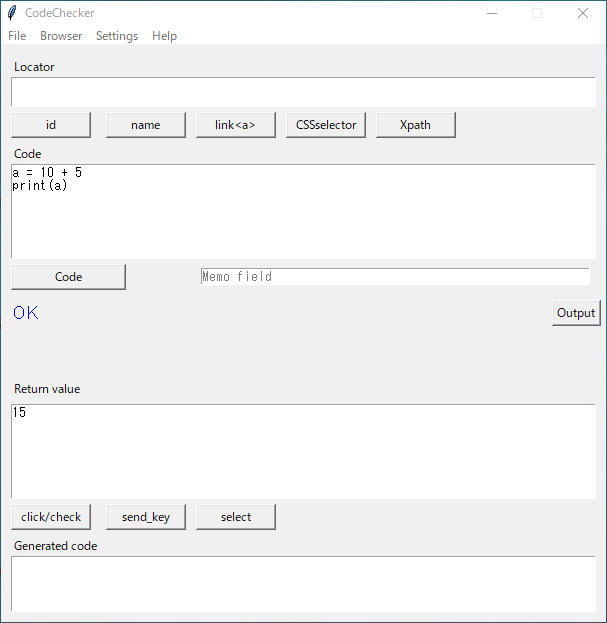Click the 'Locator' label
This screenshot has height=623, width=607.
click(x=34, y=67)
